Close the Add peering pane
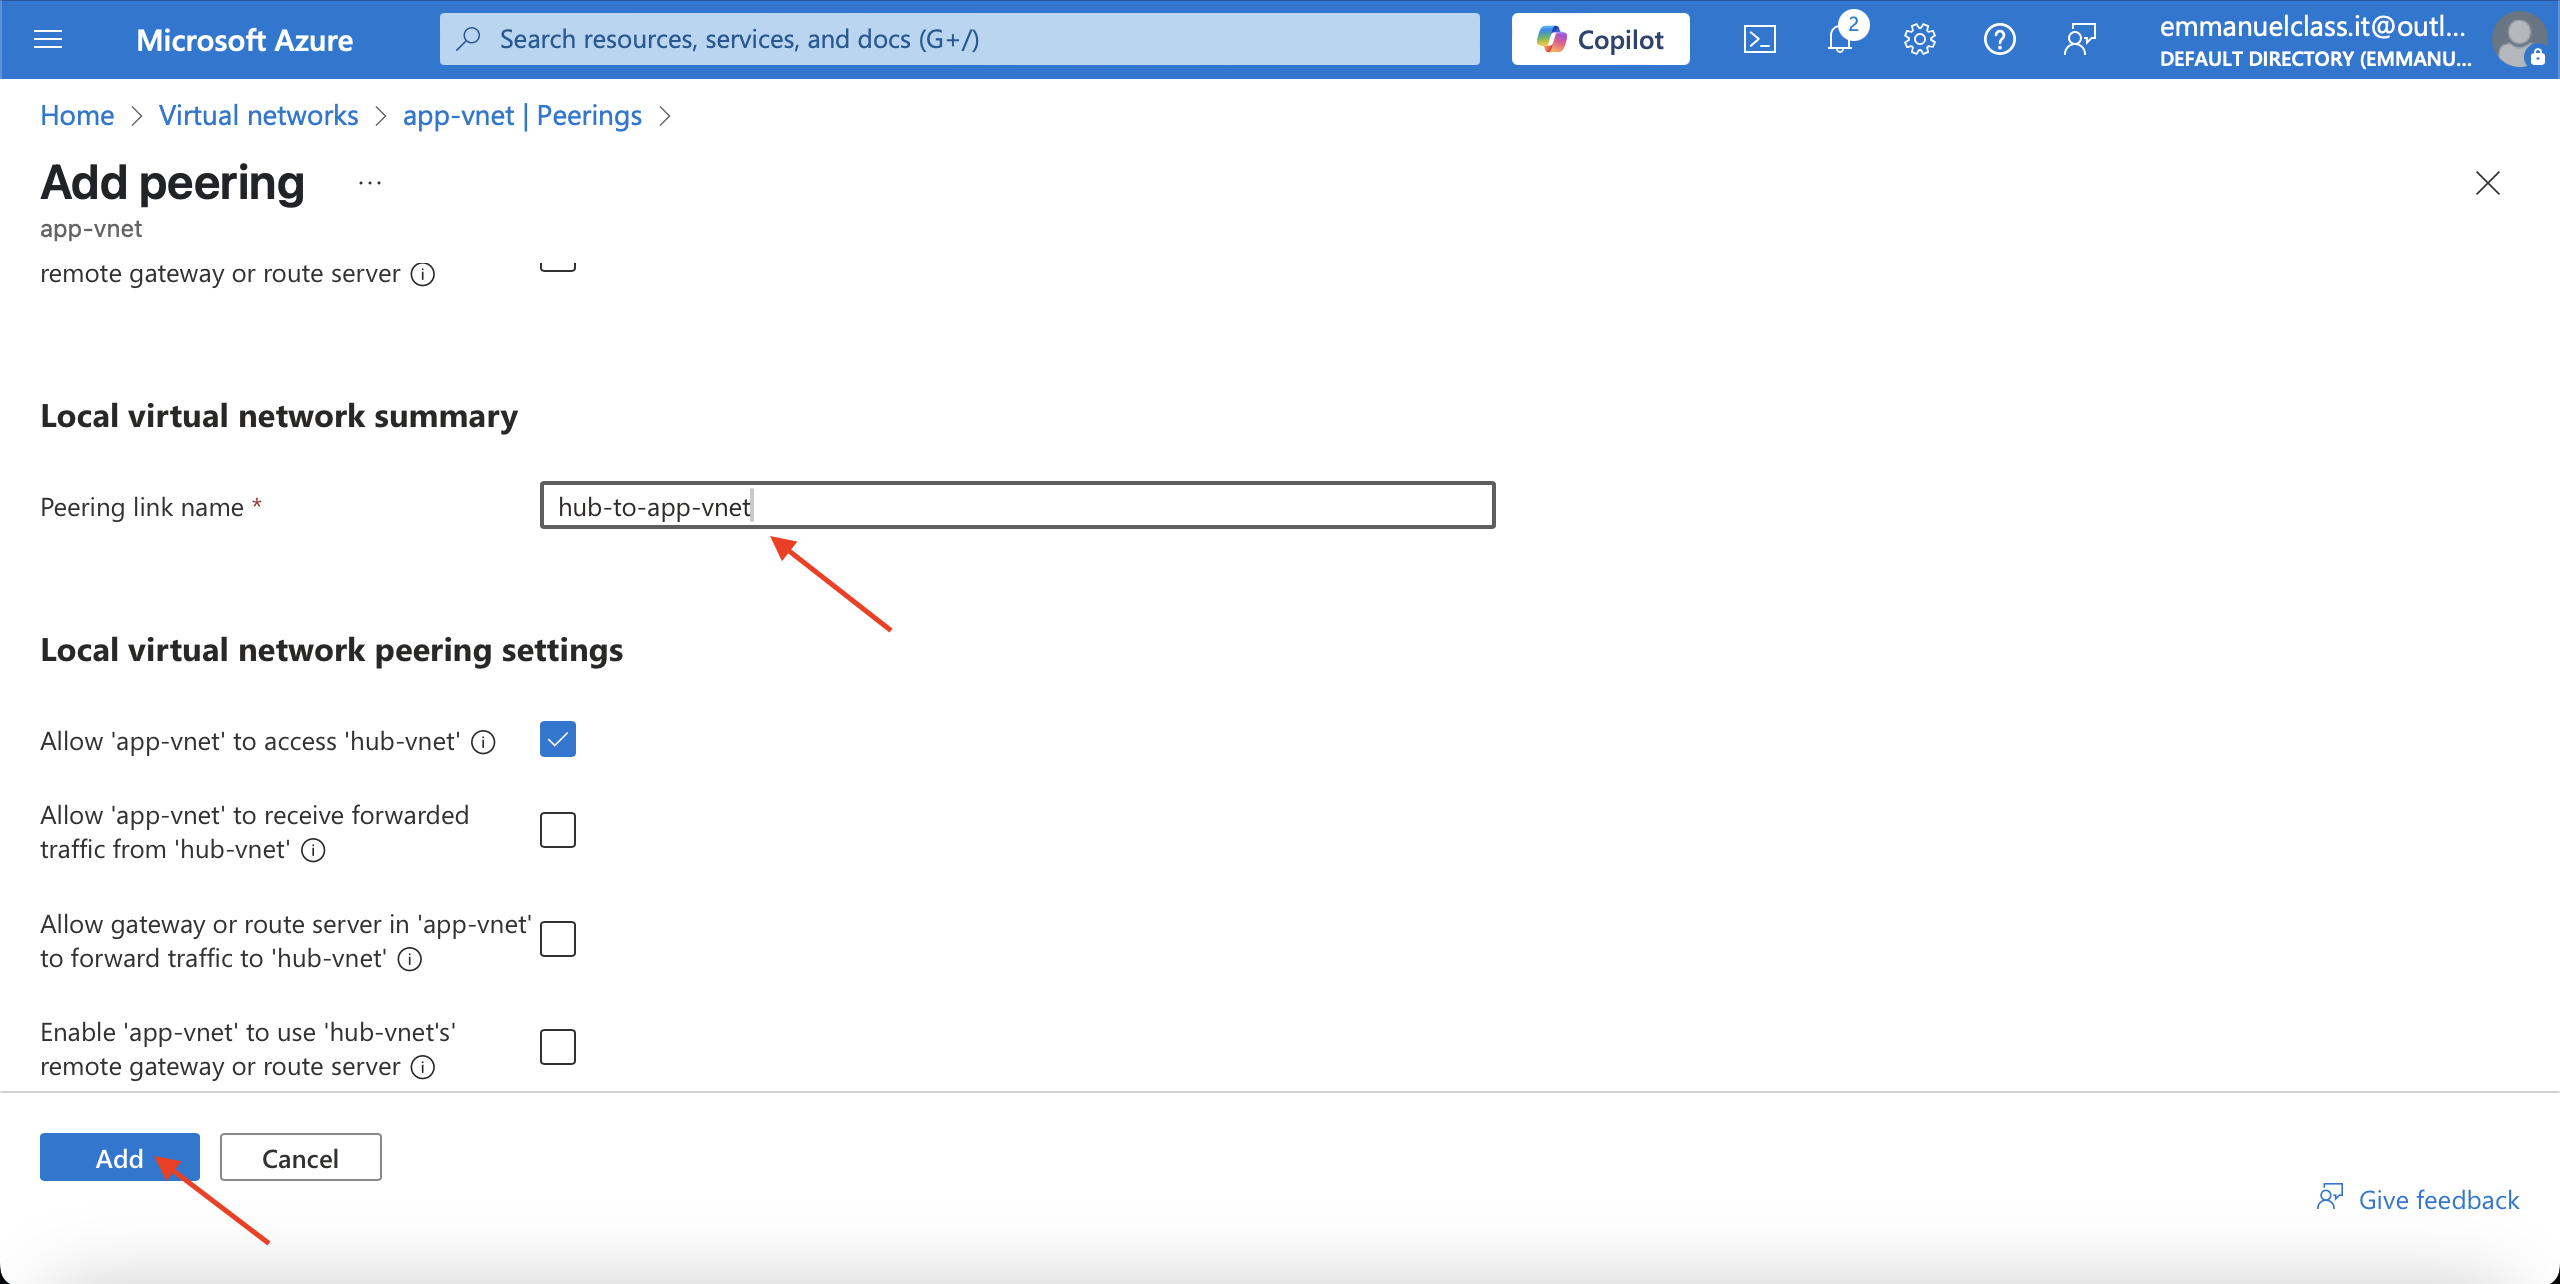This screenshot has height=1284, width=2560. (x=2488, y=183)
